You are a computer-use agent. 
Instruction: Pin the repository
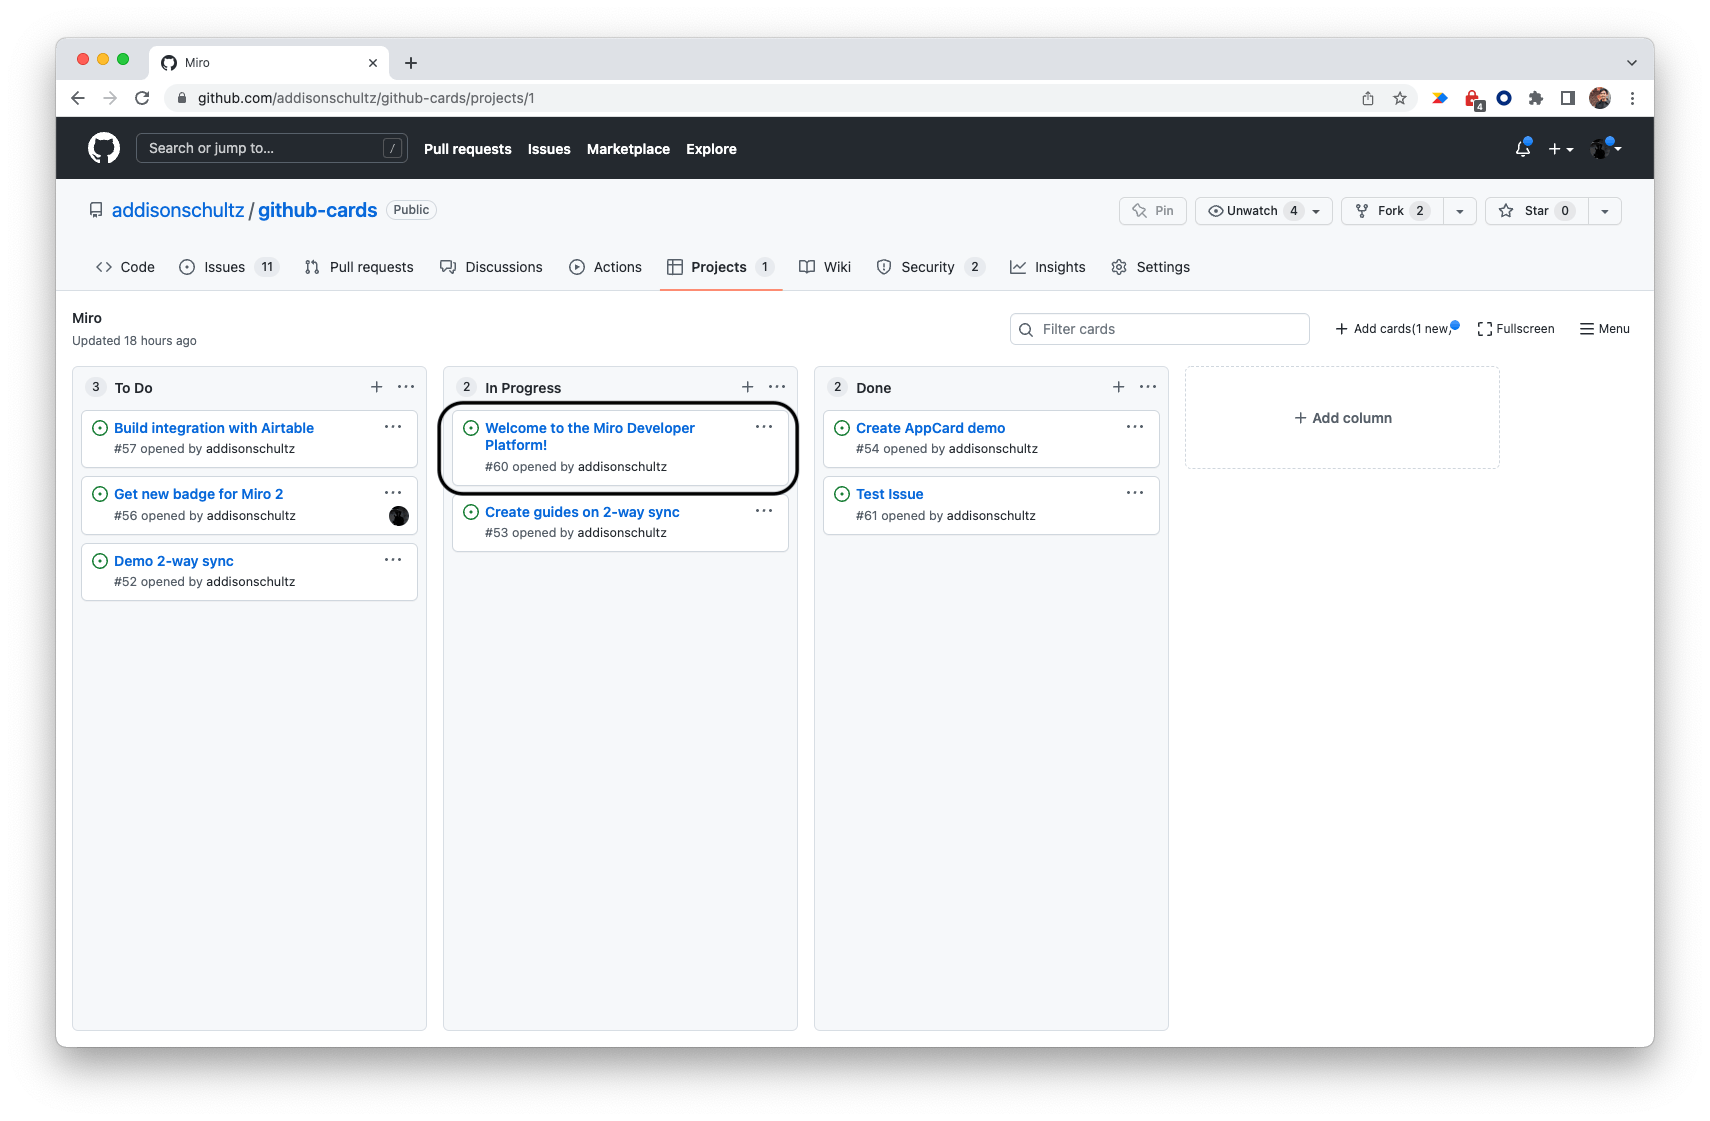pos(1152,210)
